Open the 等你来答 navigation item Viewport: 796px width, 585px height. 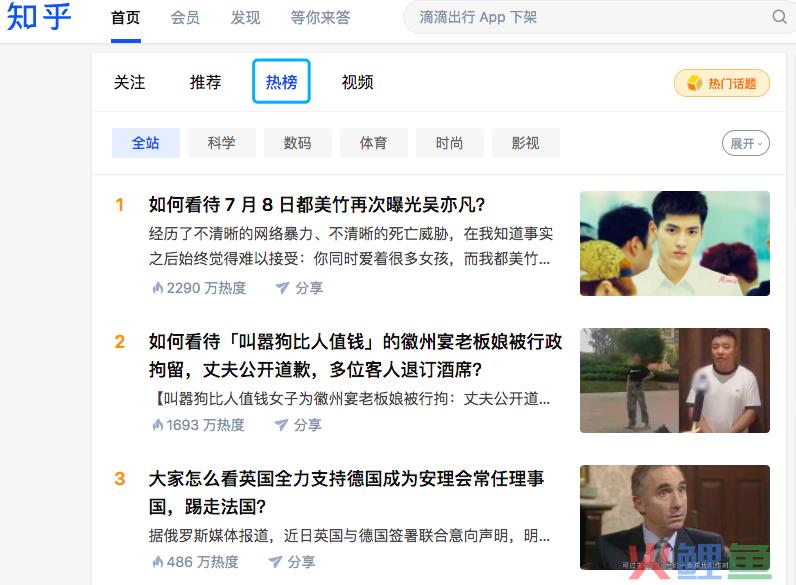320,18
